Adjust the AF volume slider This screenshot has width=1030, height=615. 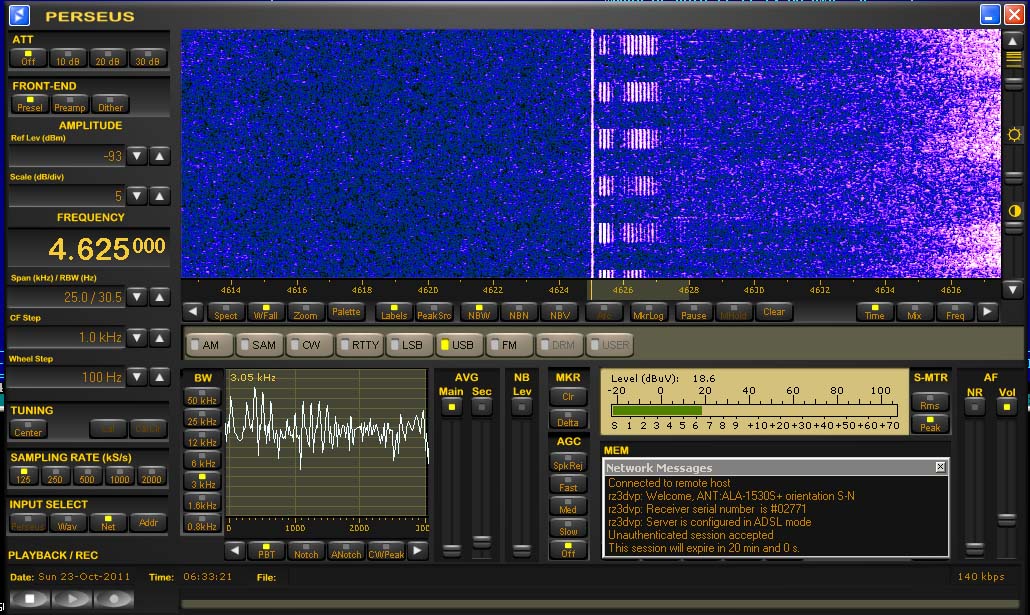[1006, 520]
